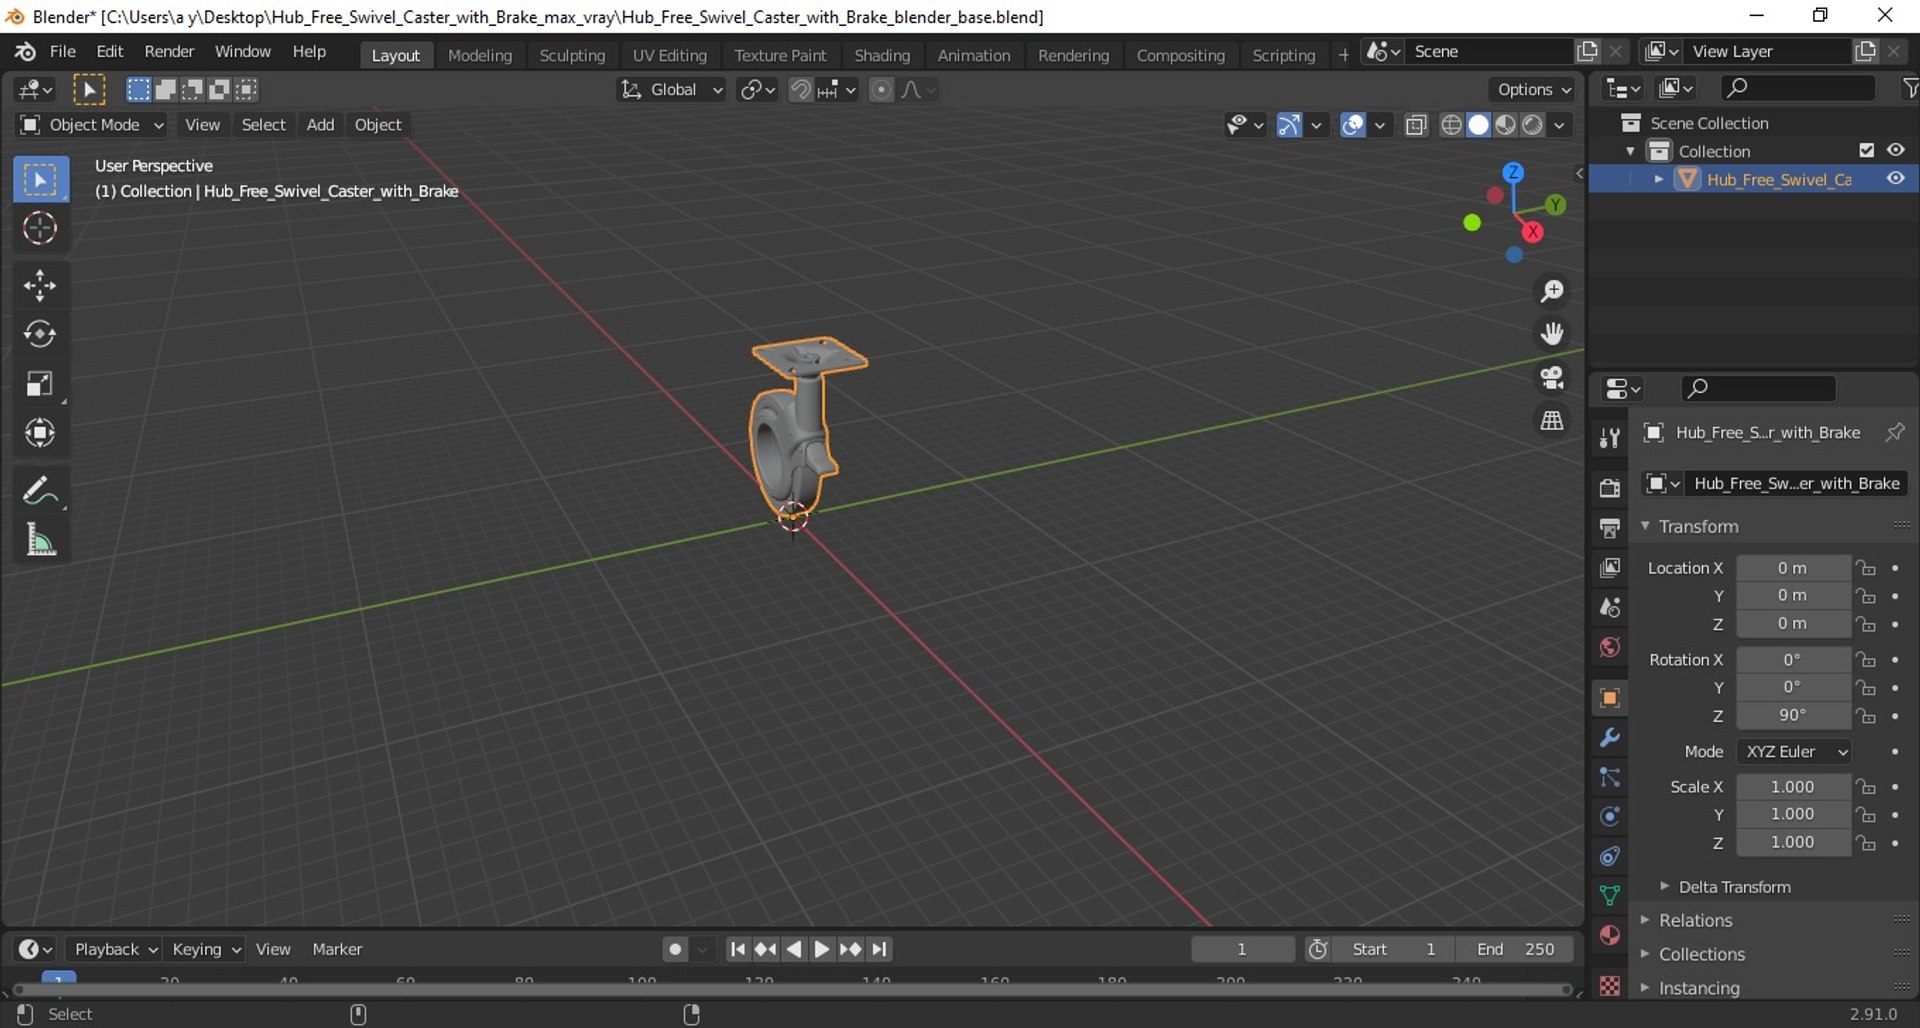Click the viewport zoom magnifier icon
Viewport: 1920px width, 1028px height.
click(1552, 291)
